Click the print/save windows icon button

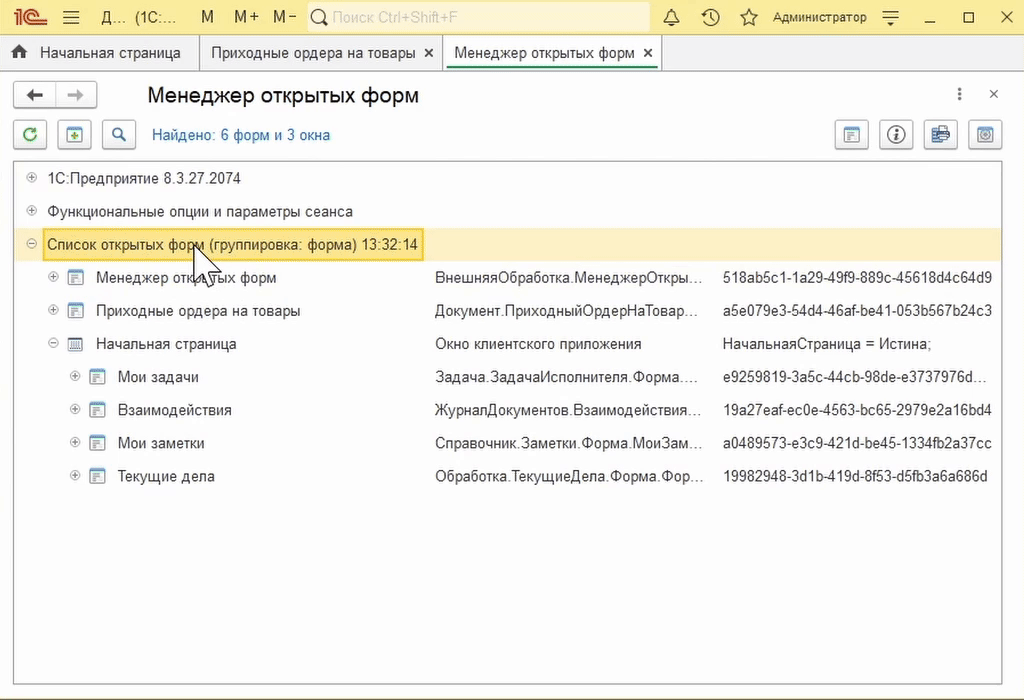940,135
